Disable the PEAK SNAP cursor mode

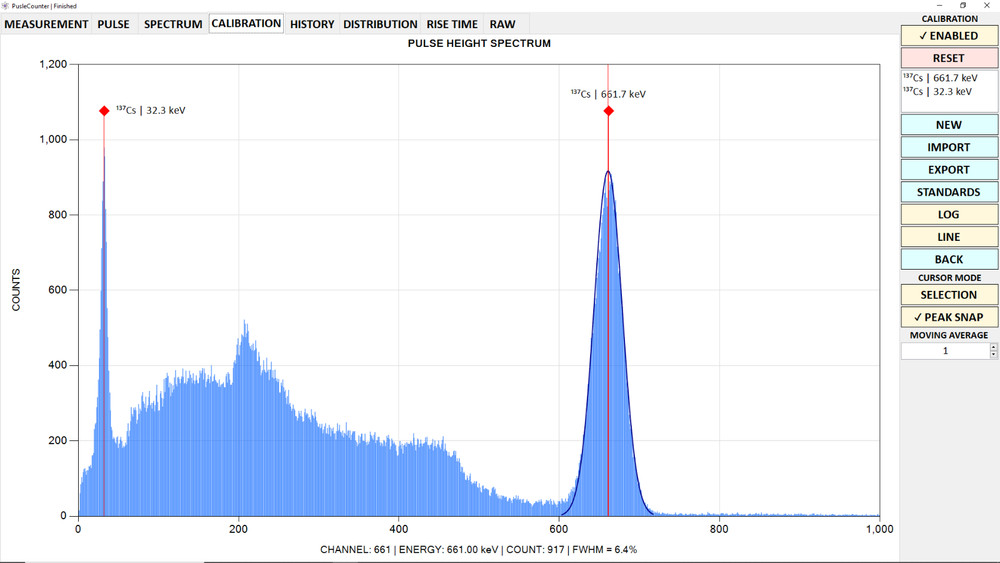tap(948, 317)
